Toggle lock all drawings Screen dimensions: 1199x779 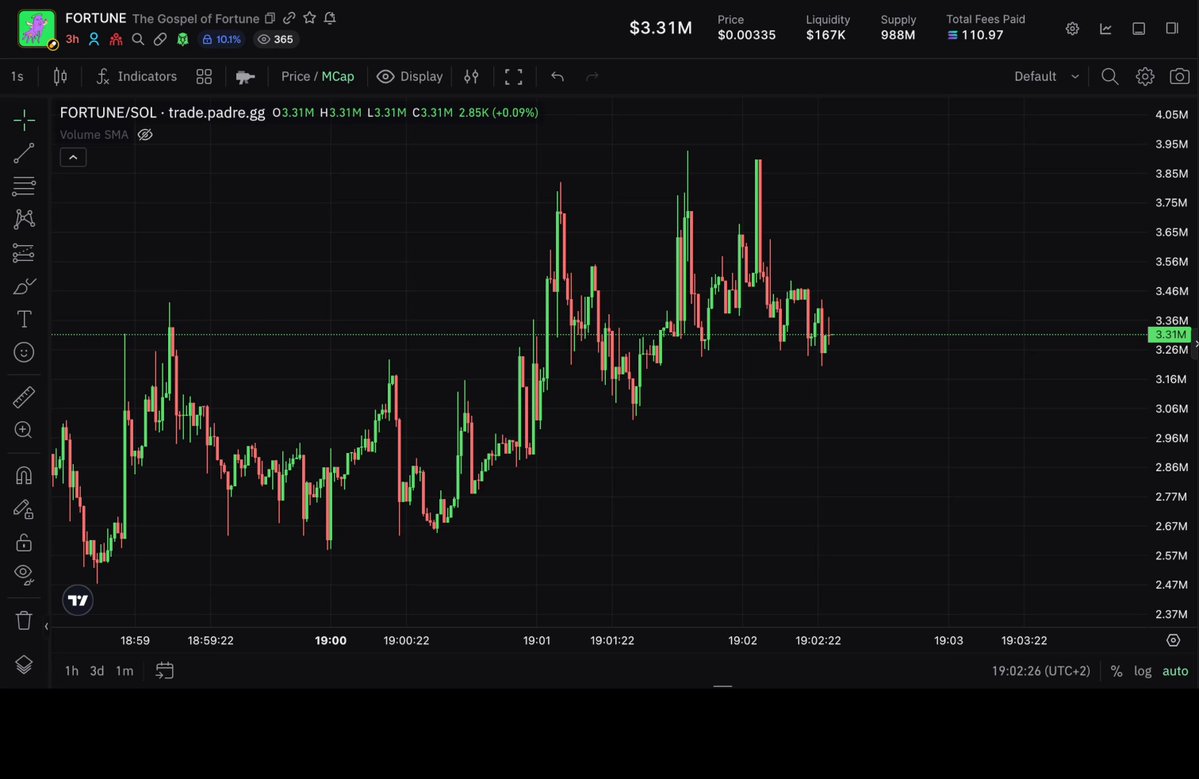tap(24, 542)
